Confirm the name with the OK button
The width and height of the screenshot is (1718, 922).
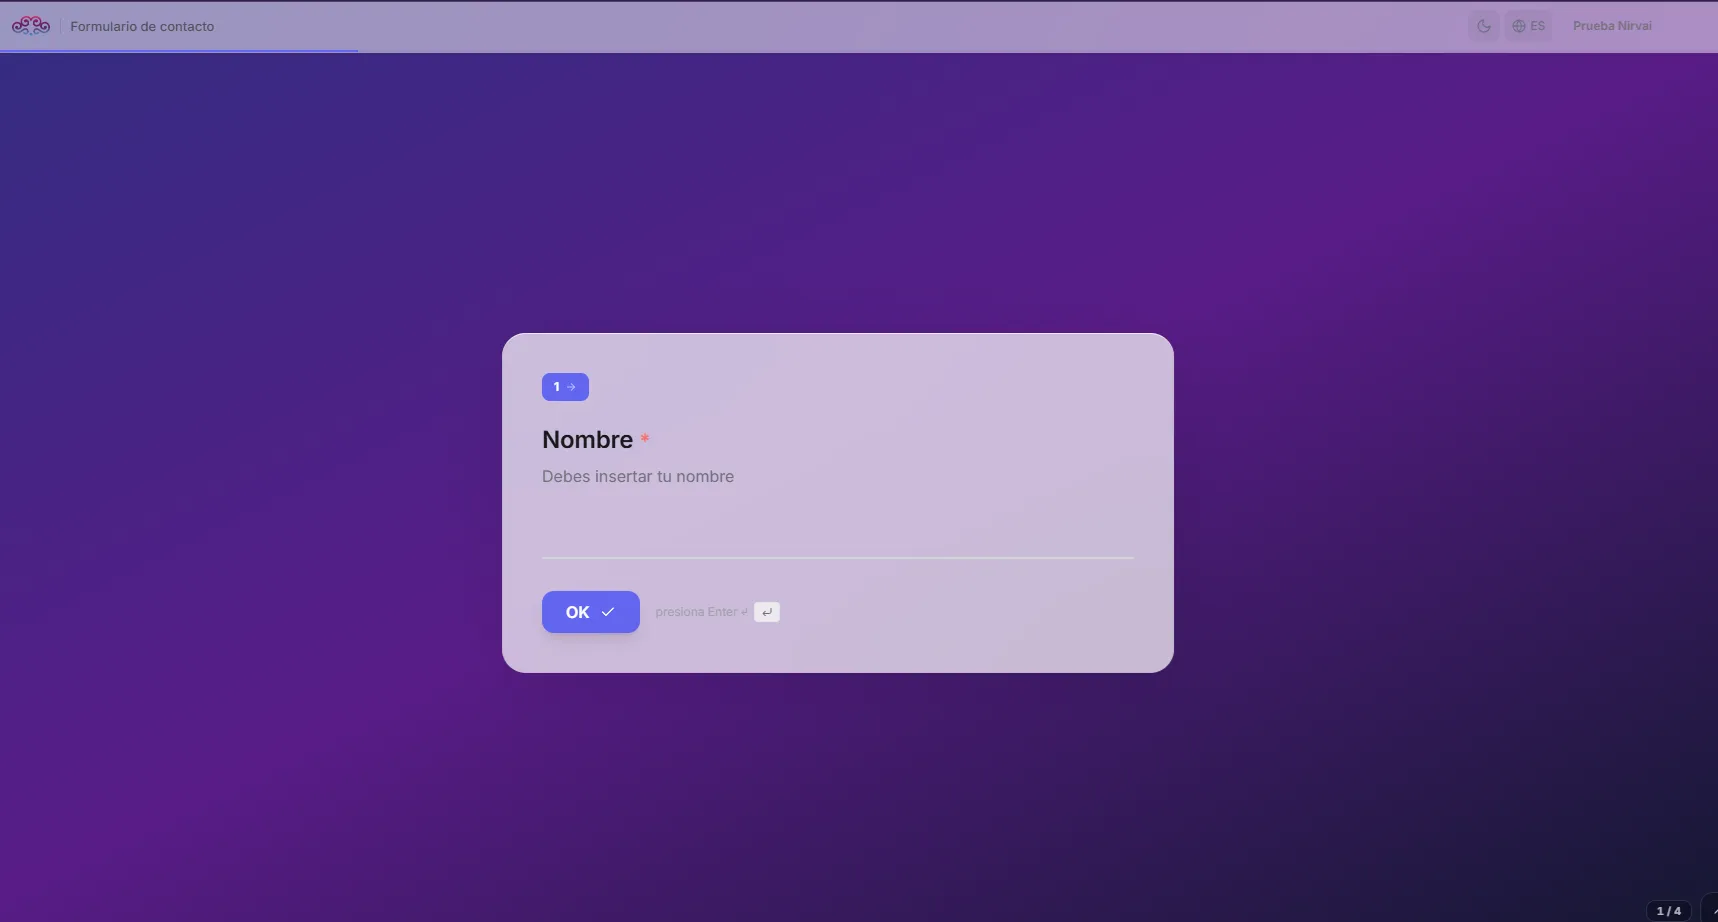(x=591, y=612)
